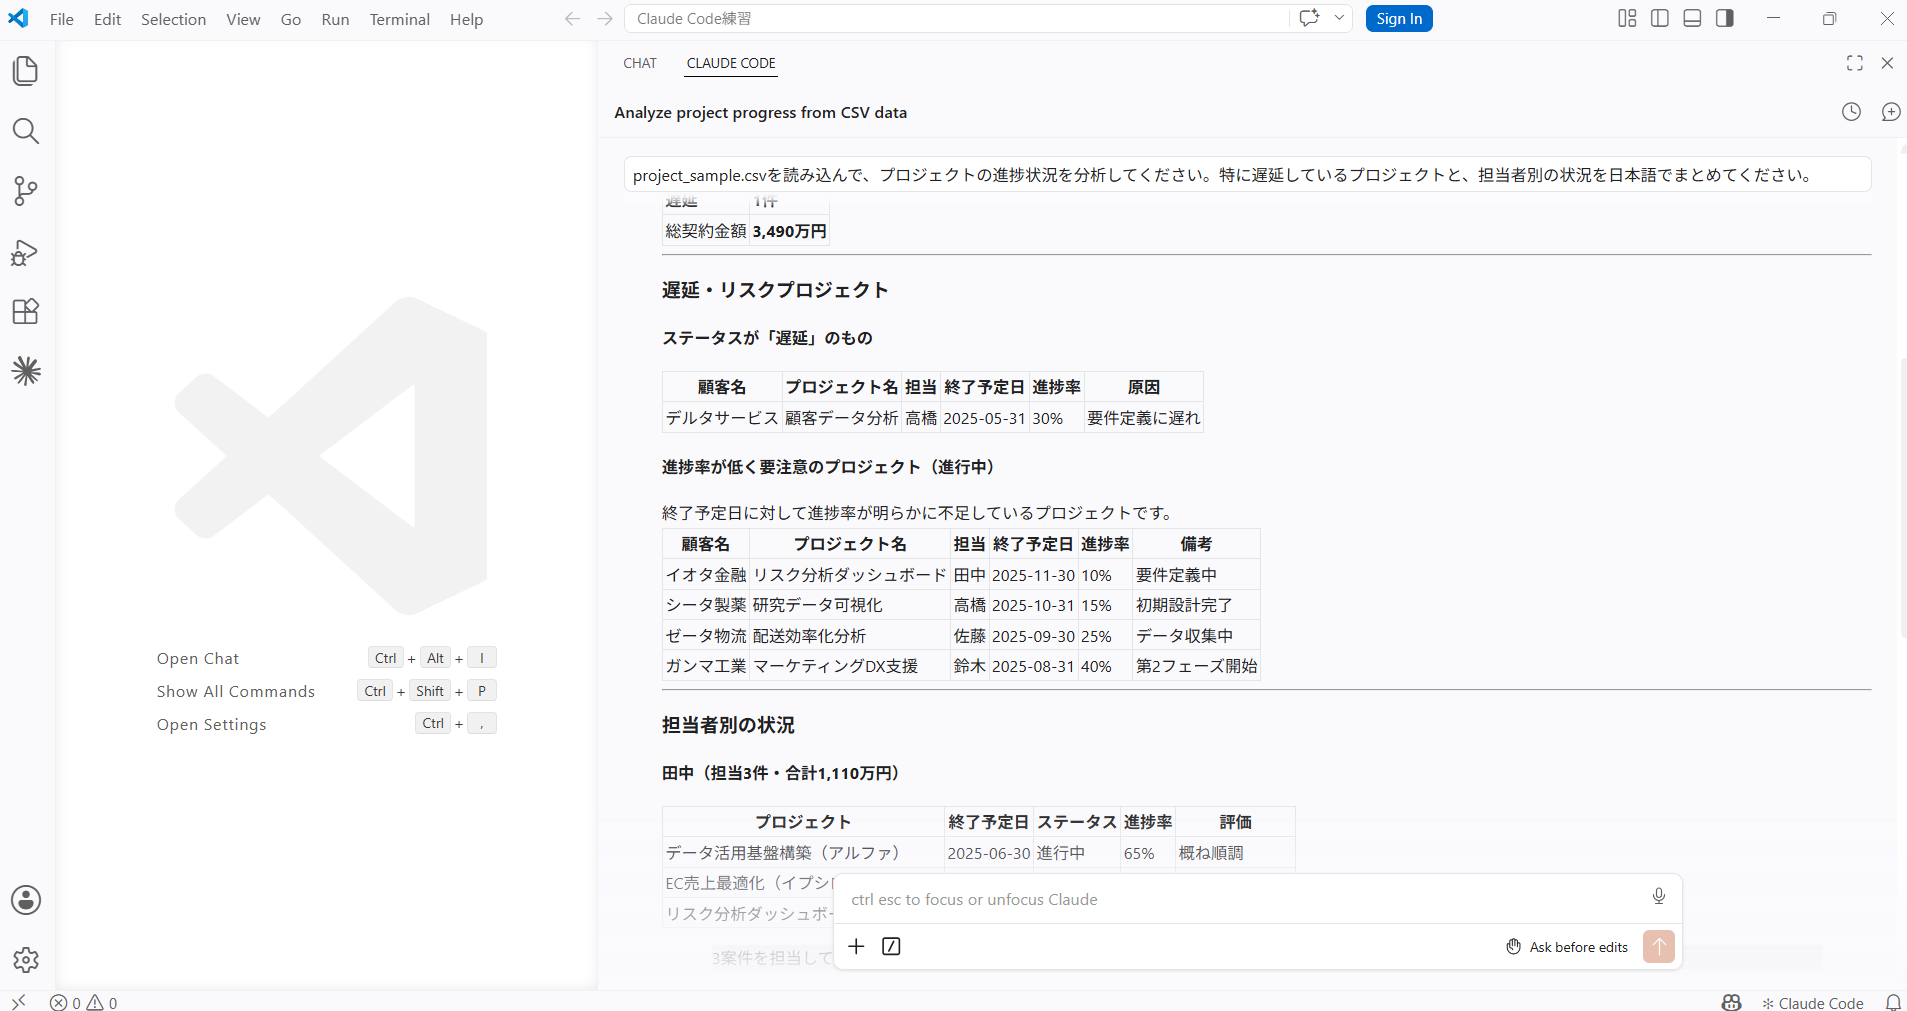Open errors and warnings status item
Screen dimensions: 1907x1011
[x=84, y=1002]
